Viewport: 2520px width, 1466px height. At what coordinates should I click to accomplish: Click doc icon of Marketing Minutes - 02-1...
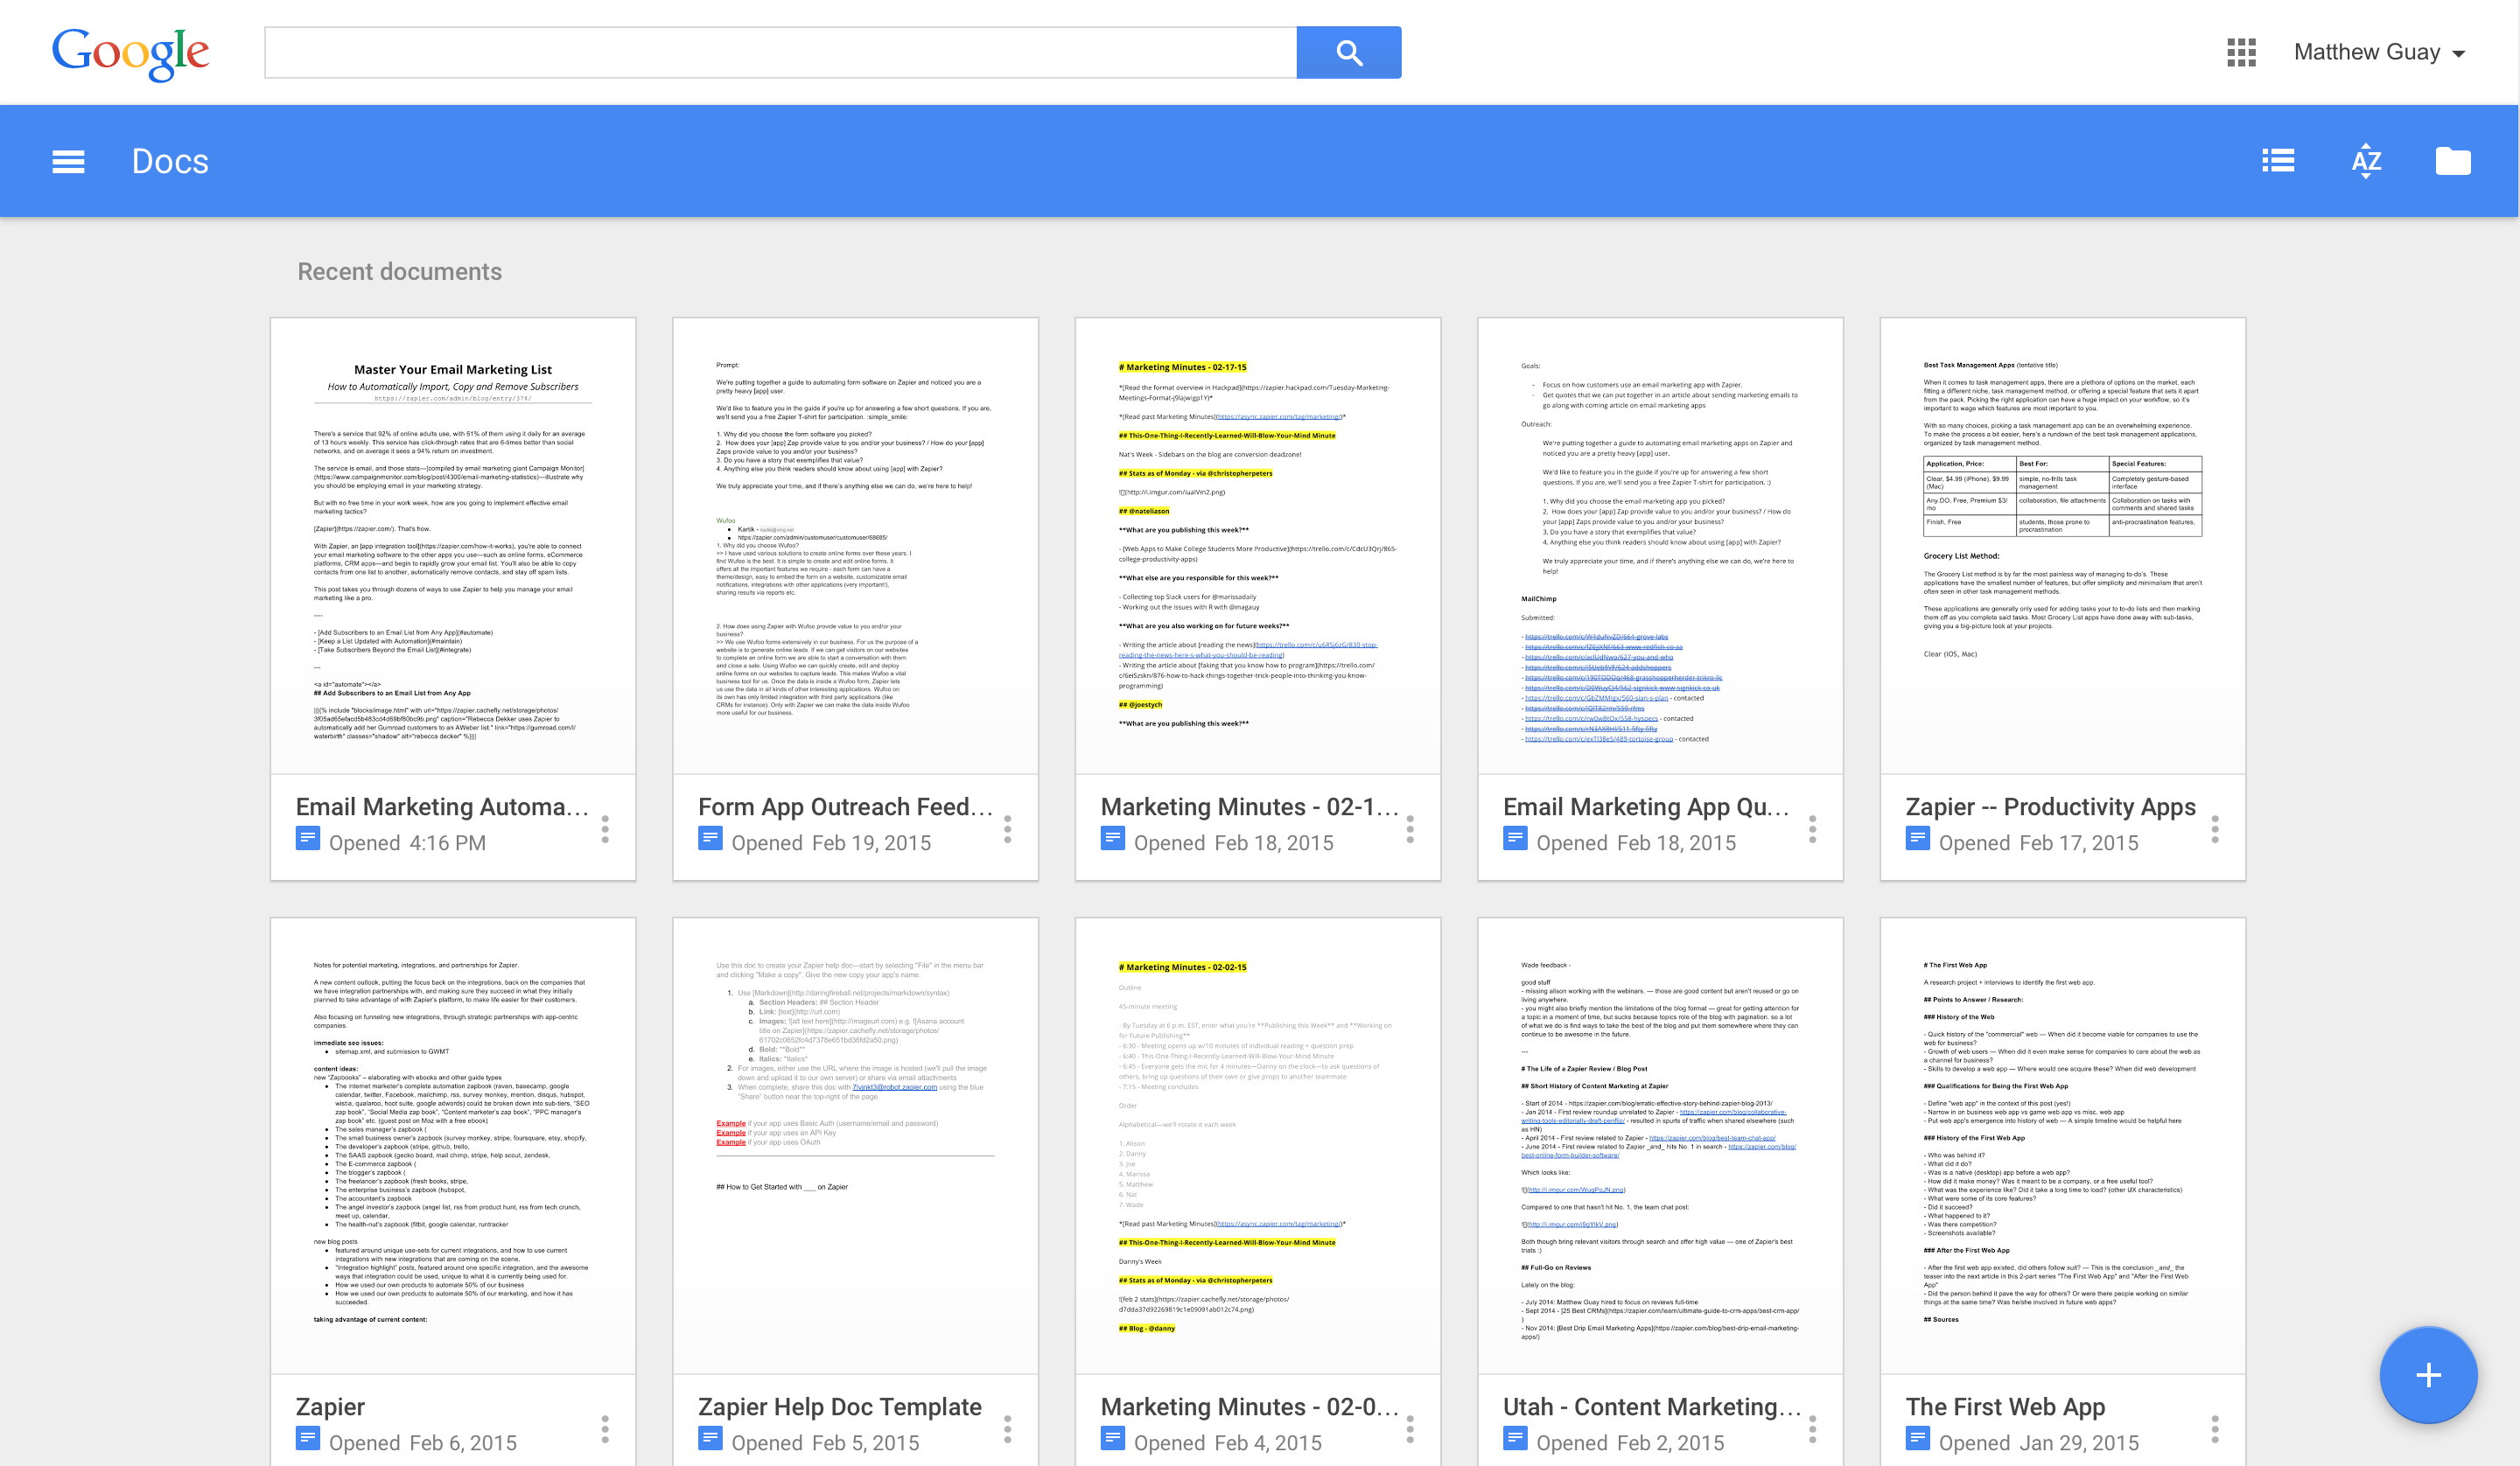pyautogui.click(x=1113, y=839)
